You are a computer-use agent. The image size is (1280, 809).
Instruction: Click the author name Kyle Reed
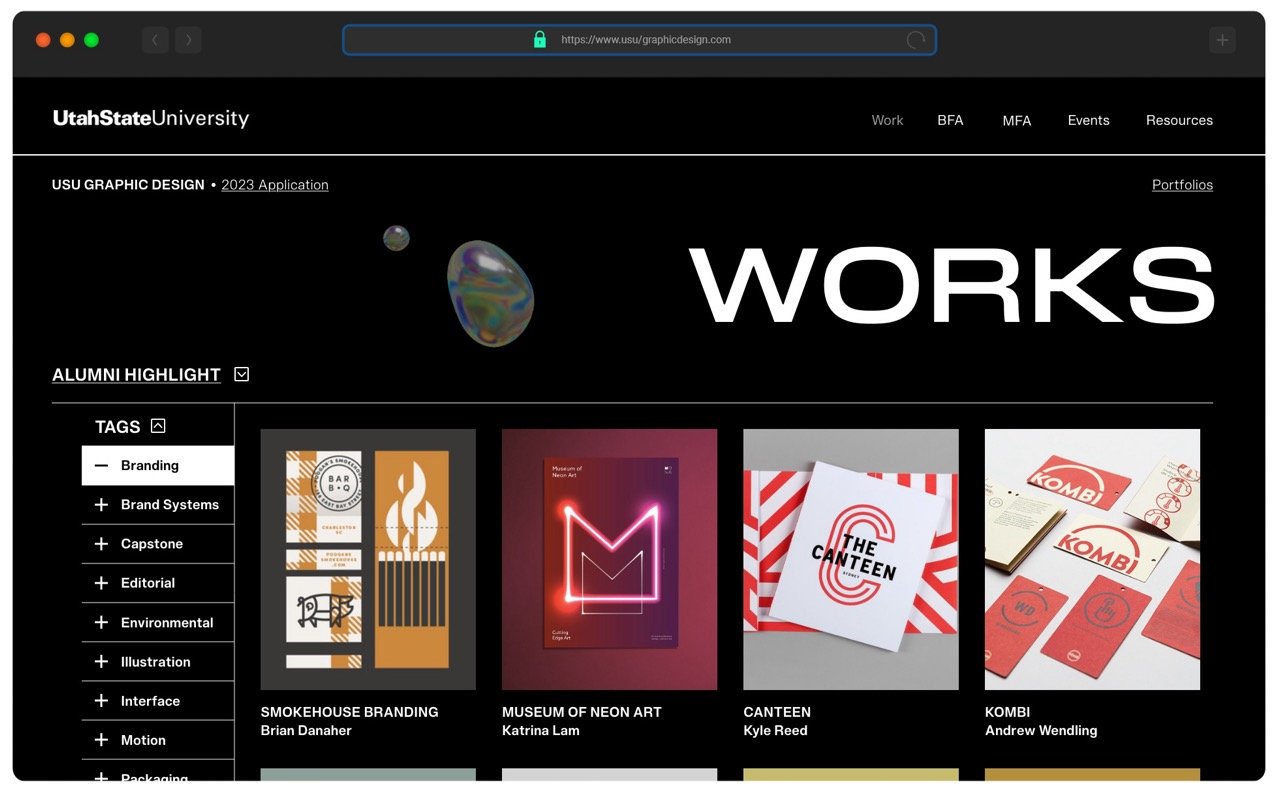pyautogui.click(x=775, y=731)
